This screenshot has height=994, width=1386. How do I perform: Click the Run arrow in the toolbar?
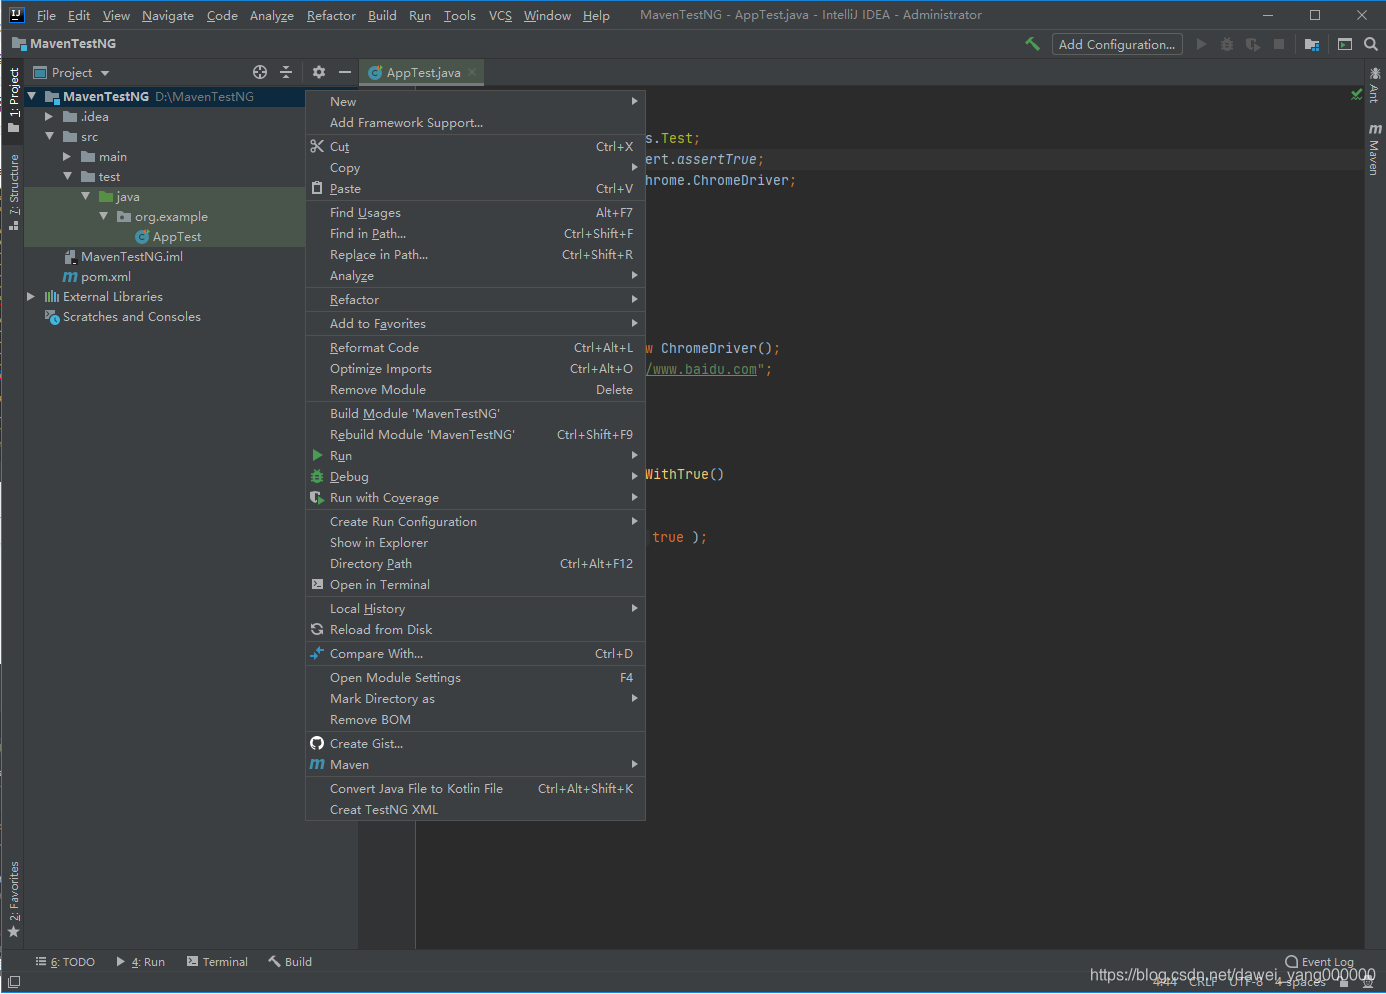pyautogui.click(x=1201, y=44)
